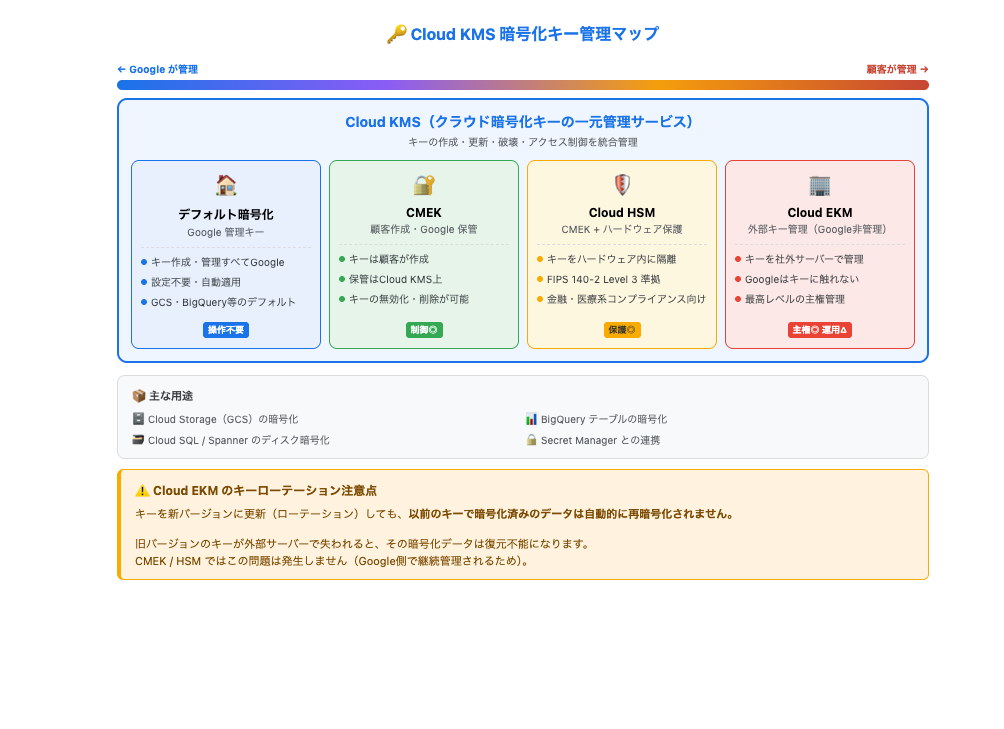Viewport: 1004px width, 729px height.
Task: Click the bar chart icon next to BigQuery
Action: coord(531,419)
